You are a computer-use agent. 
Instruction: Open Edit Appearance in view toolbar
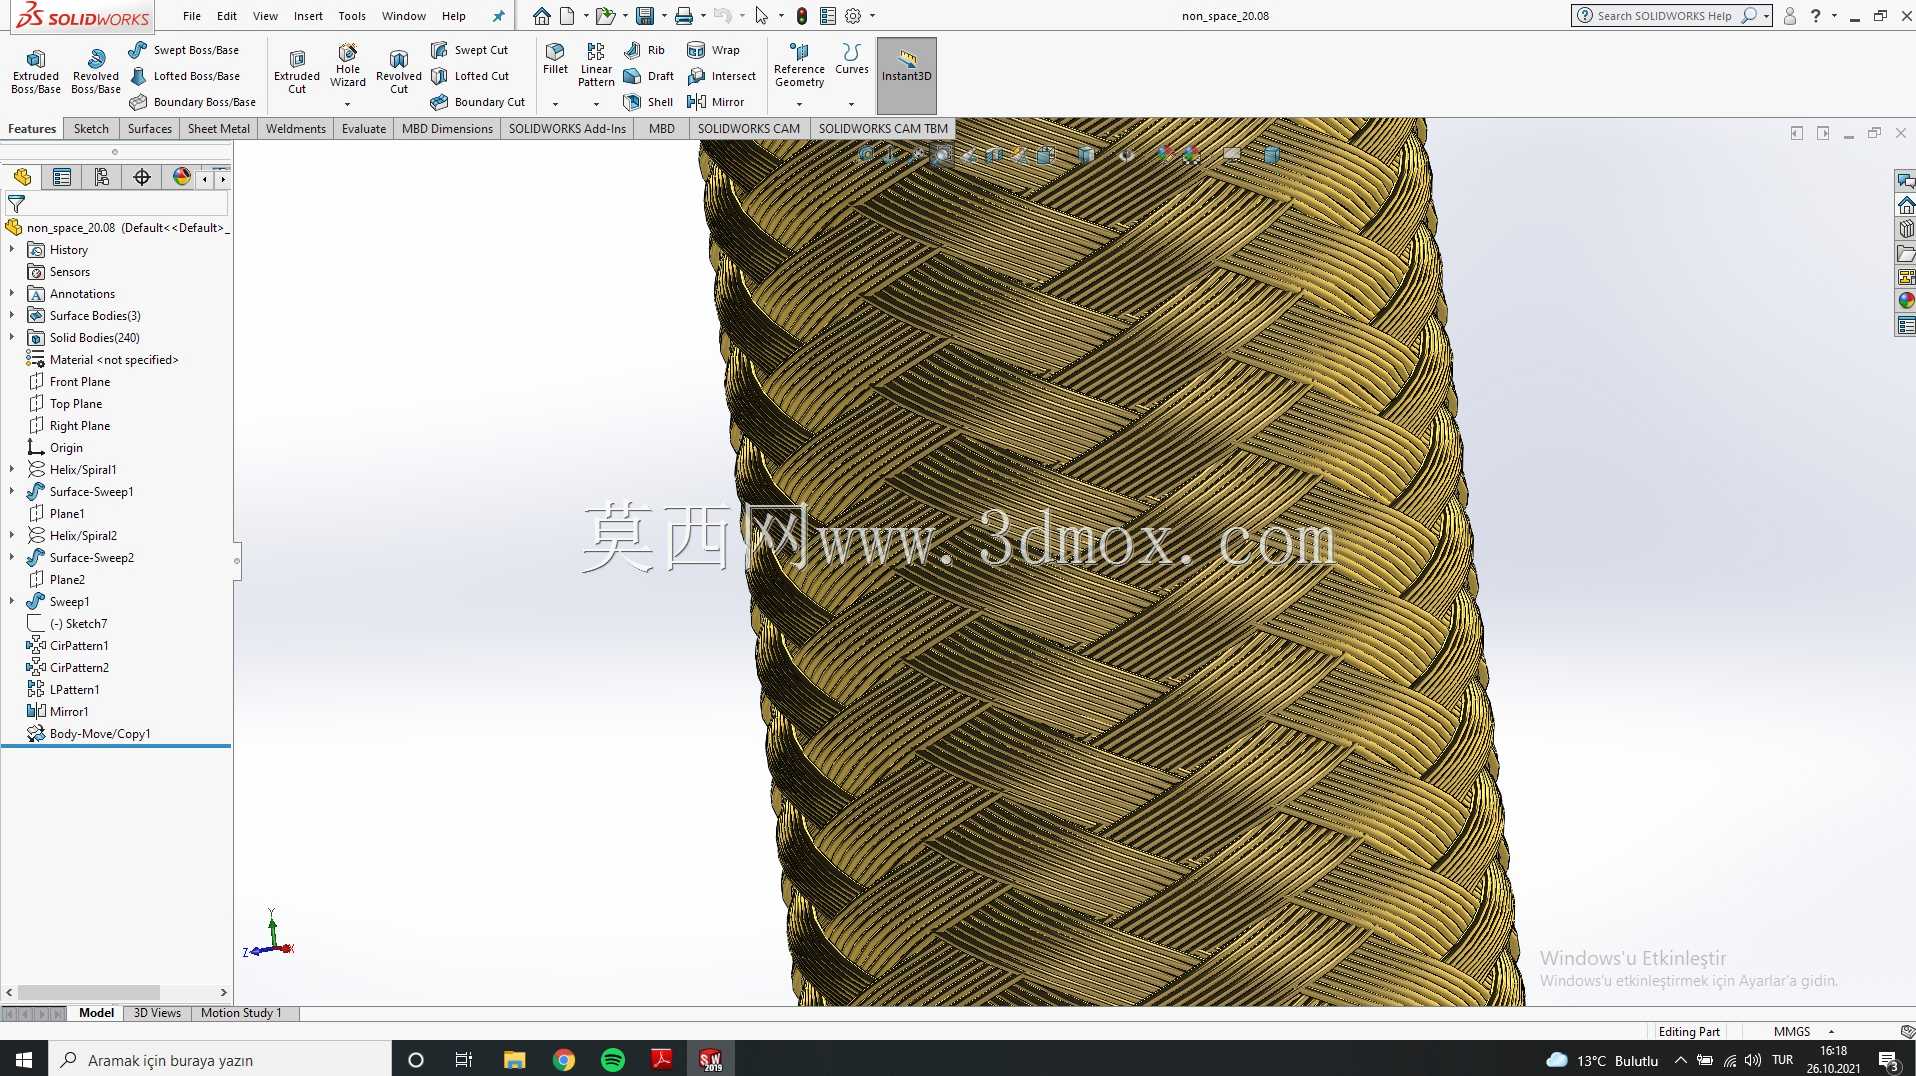click(1164, 154)
